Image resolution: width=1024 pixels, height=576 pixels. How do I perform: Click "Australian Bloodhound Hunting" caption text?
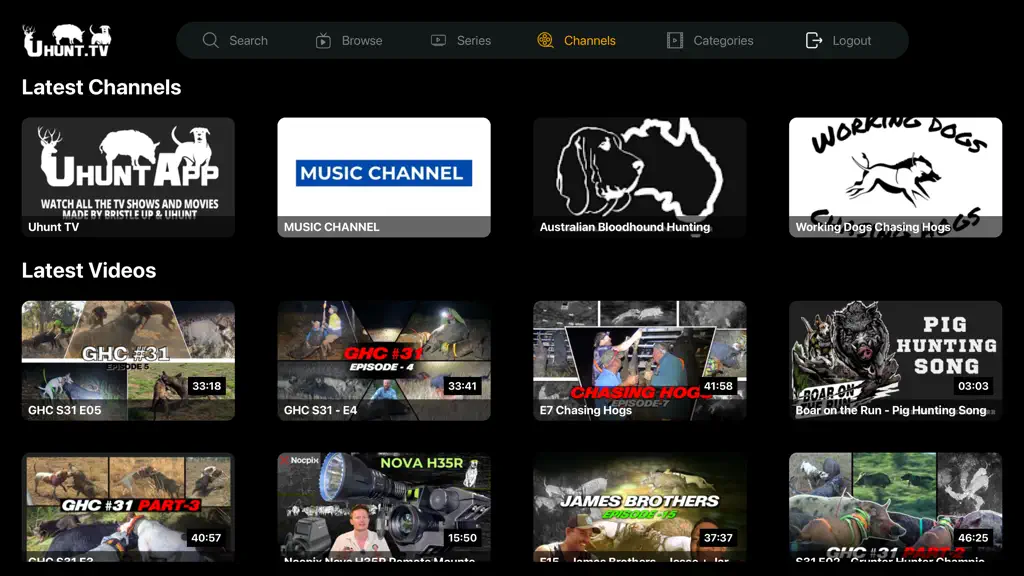[625, 227]
